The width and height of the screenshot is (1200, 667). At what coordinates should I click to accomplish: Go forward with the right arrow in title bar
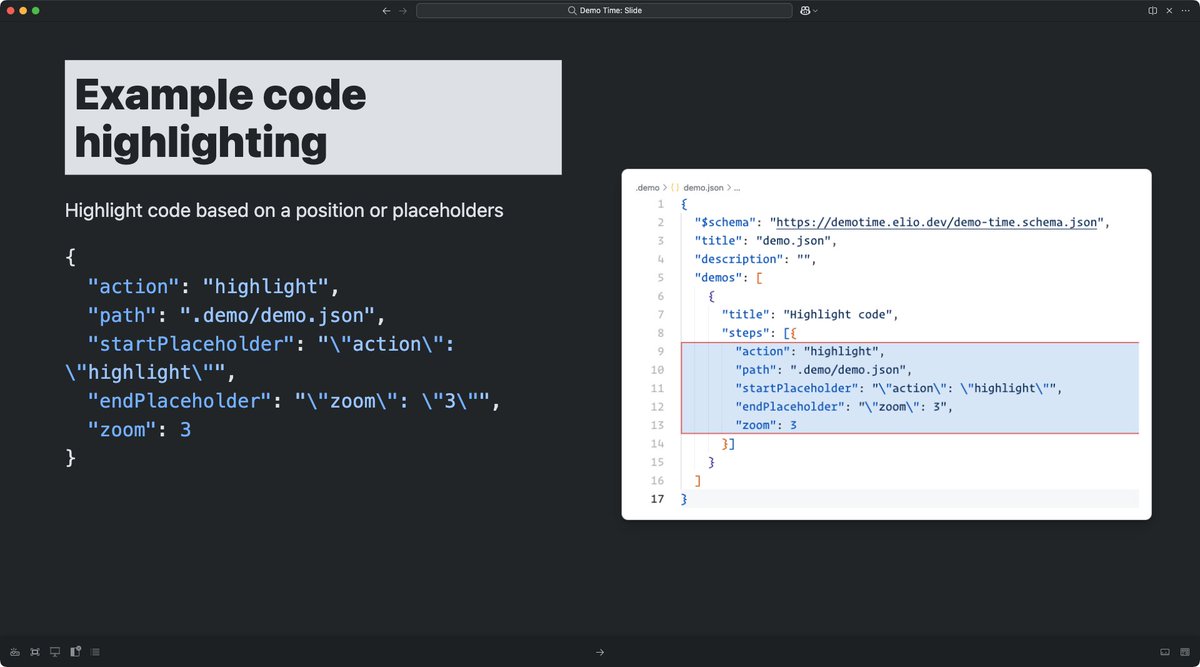point(403,10)
